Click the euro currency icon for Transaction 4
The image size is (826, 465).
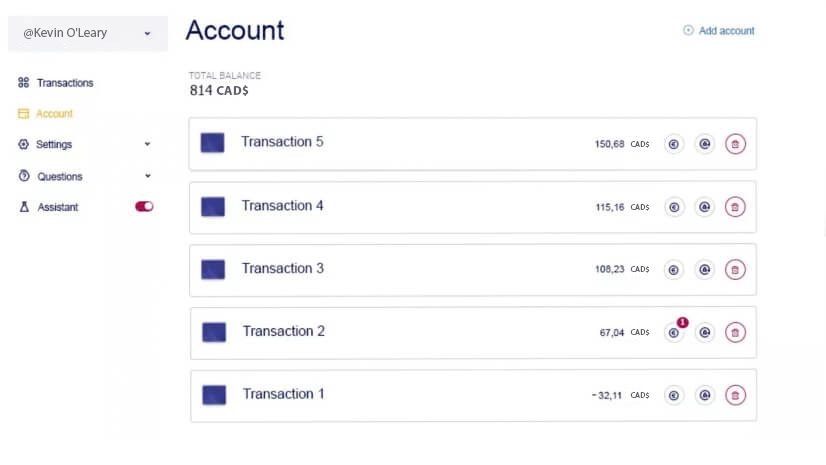point(674,207)
